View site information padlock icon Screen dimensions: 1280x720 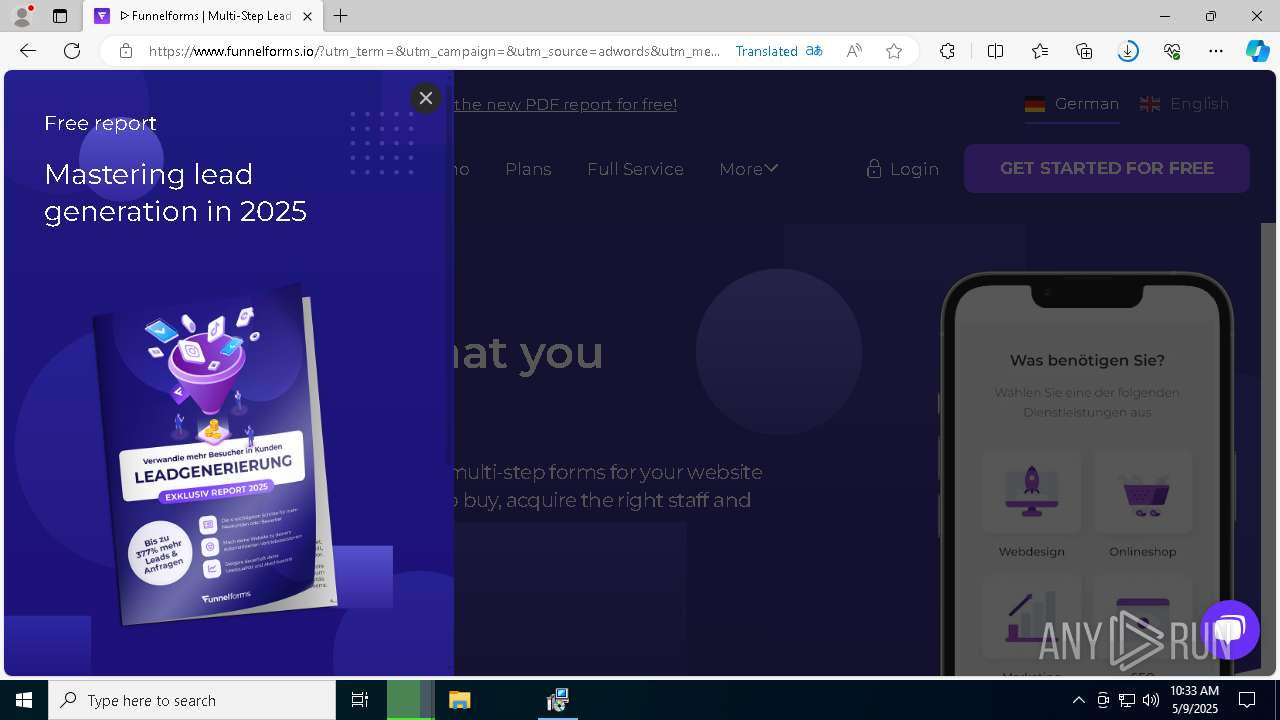[x=126, y=51]
